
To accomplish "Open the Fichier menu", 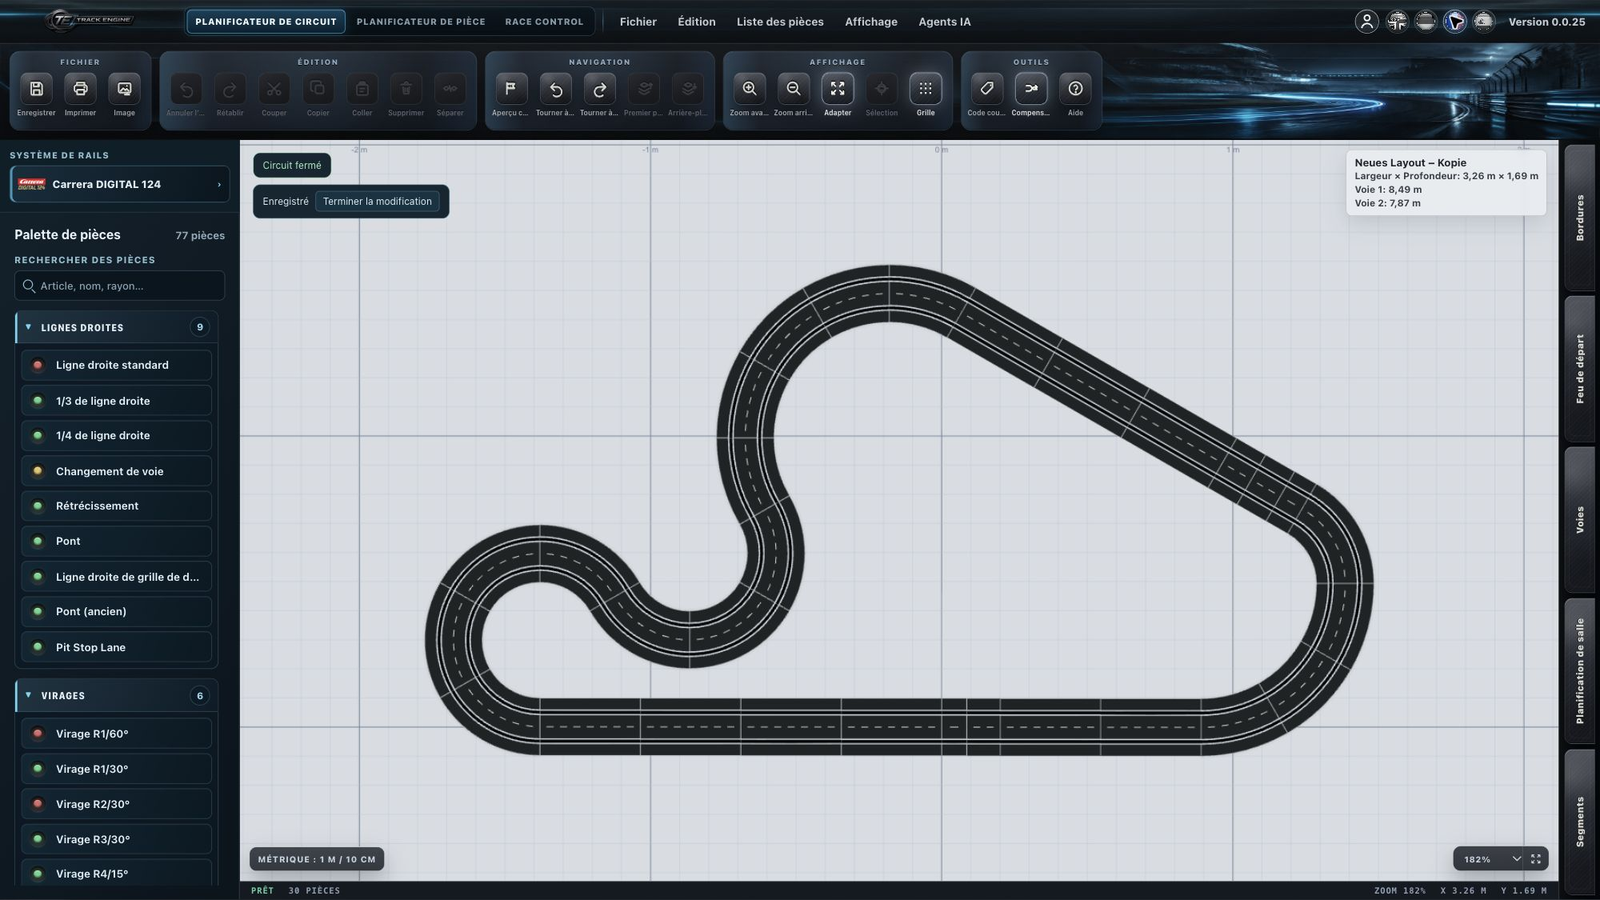I will pos(638,21).
